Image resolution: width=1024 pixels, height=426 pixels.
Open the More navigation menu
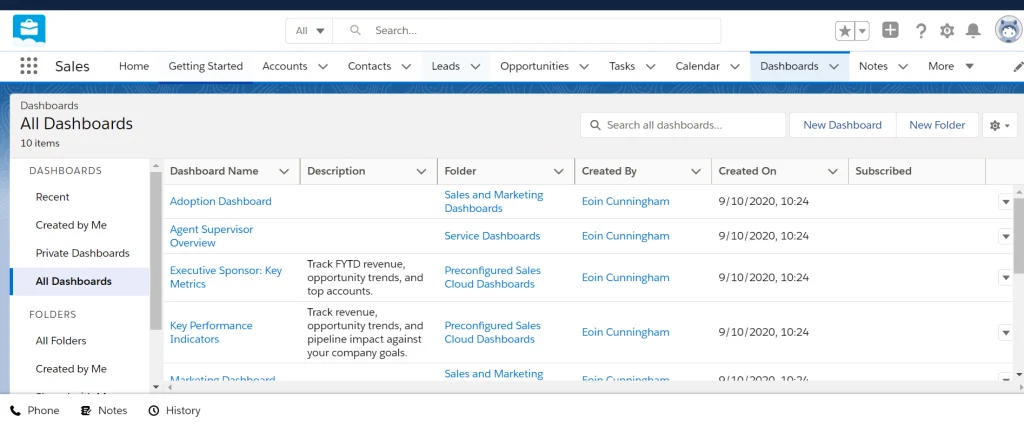951,66
